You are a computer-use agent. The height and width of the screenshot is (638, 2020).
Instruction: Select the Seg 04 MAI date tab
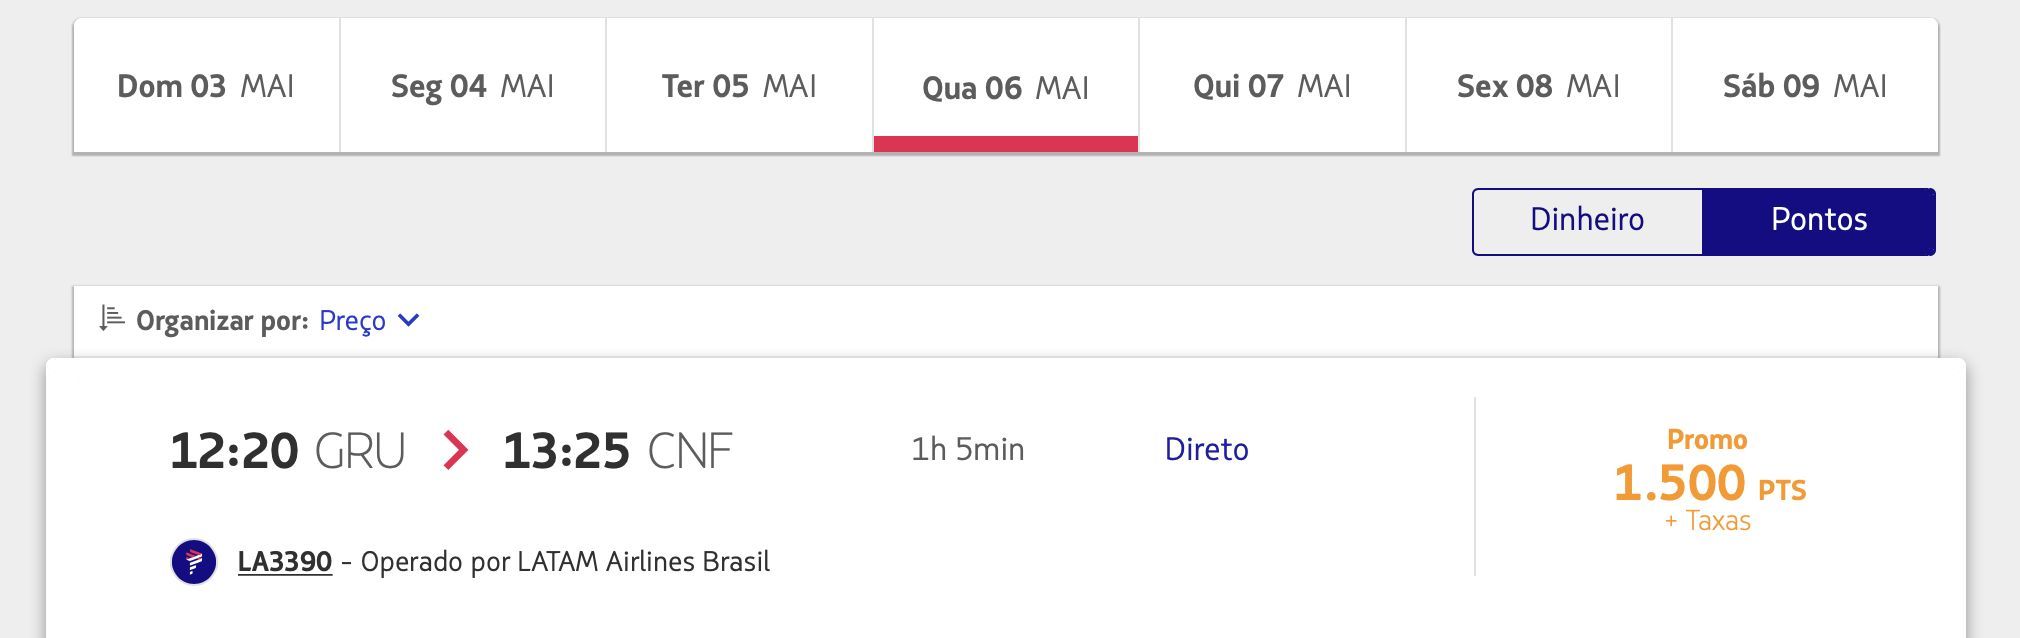click(473, 86)
